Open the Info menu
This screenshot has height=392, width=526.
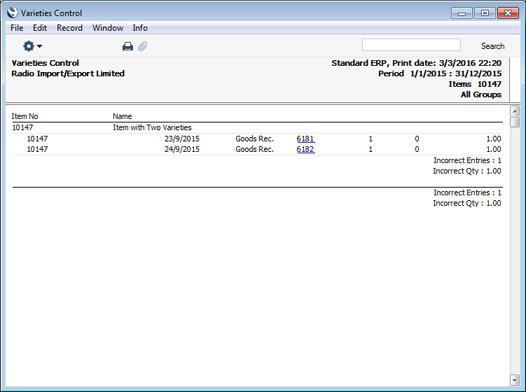pyautogui.click(x=140, y=28)
